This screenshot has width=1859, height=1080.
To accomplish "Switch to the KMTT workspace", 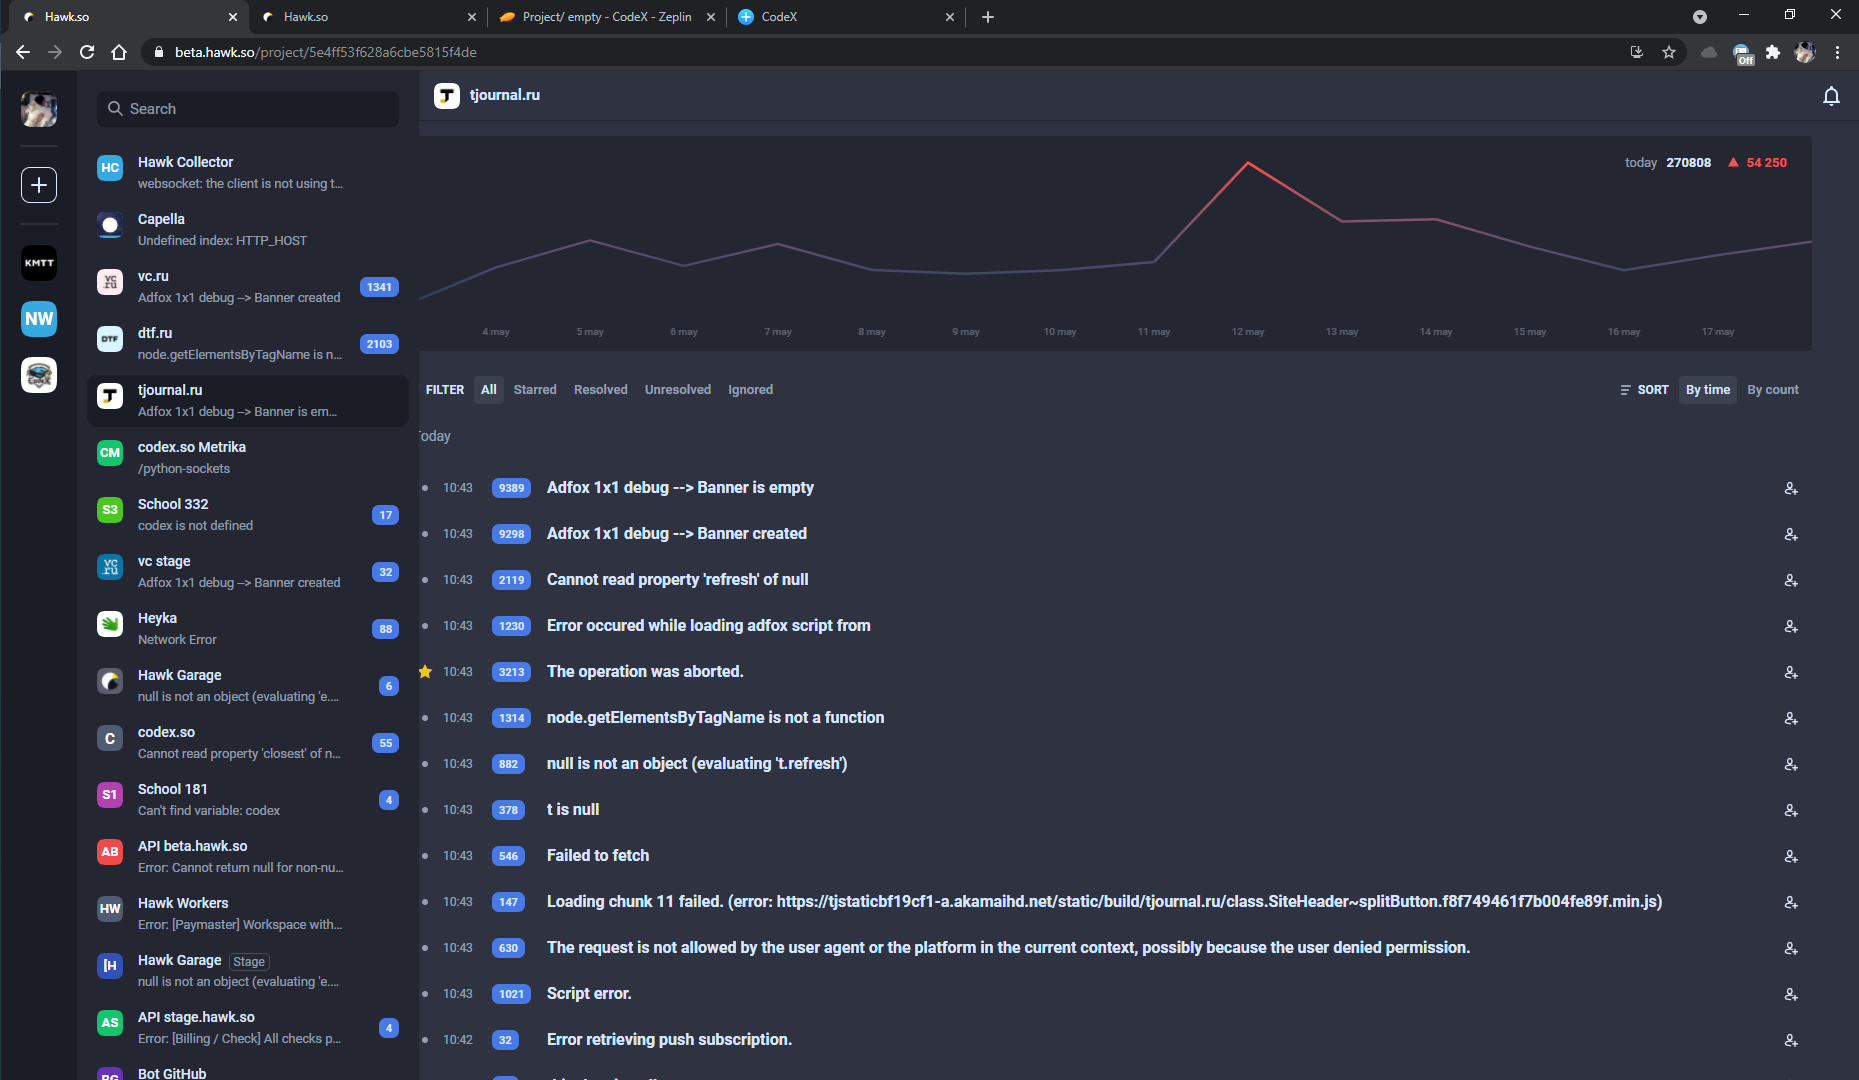I will [x=38, y=263].
